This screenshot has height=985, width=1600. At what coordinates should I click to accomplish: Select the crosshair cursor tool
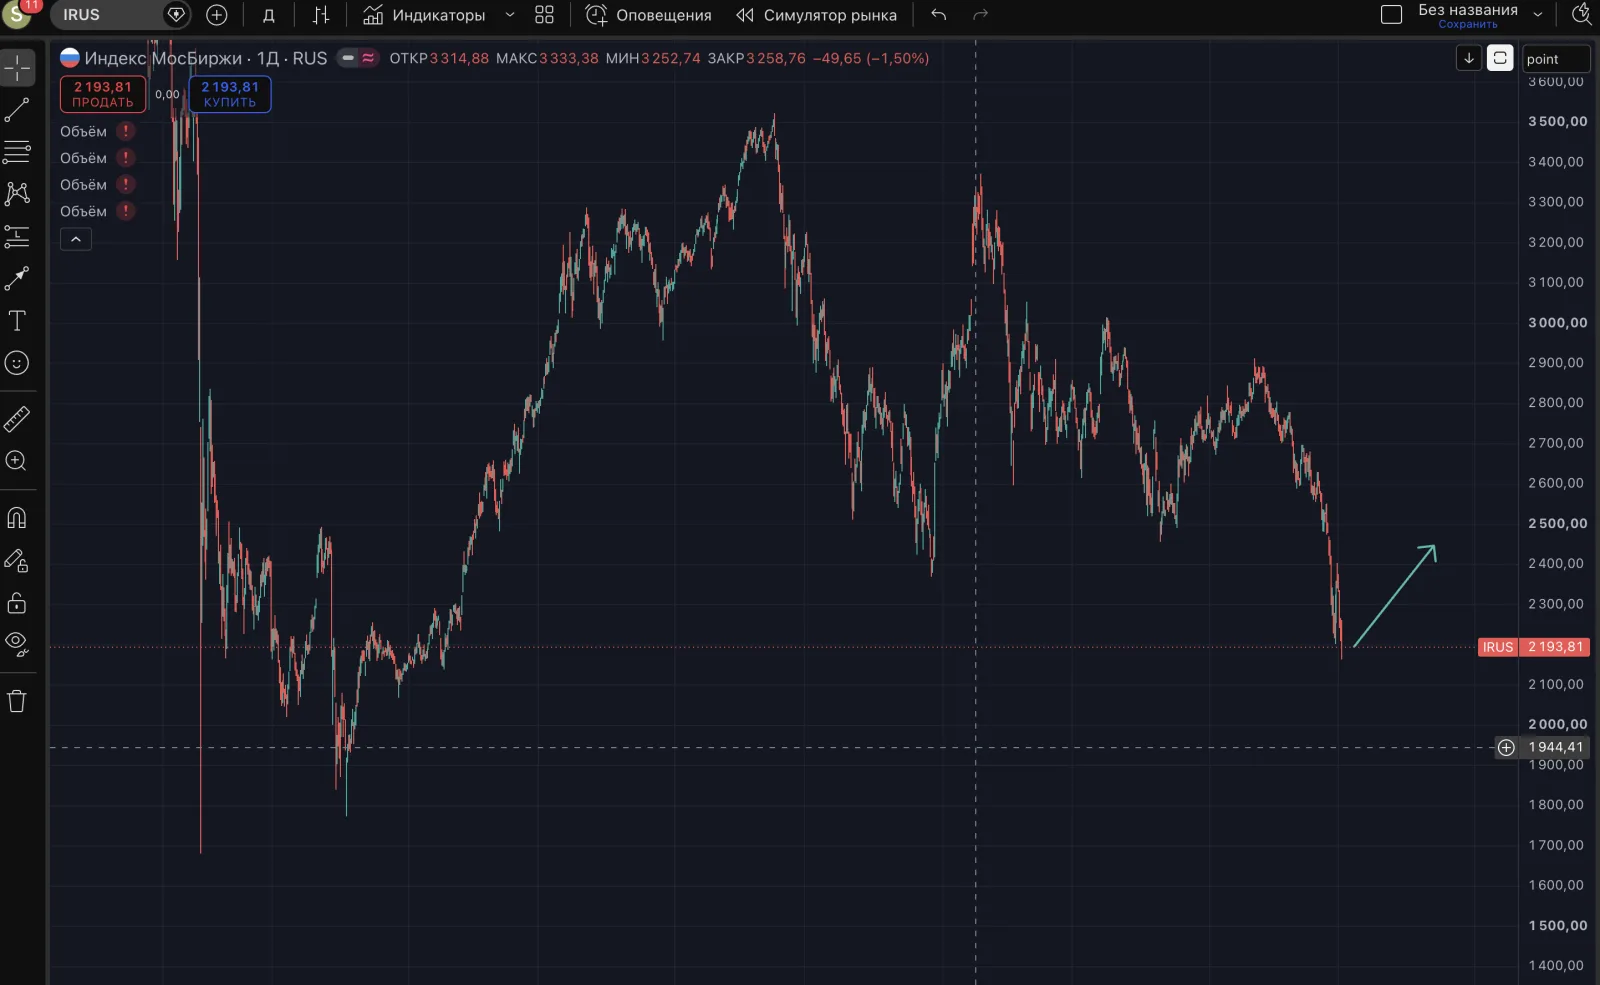click(17, 68)
